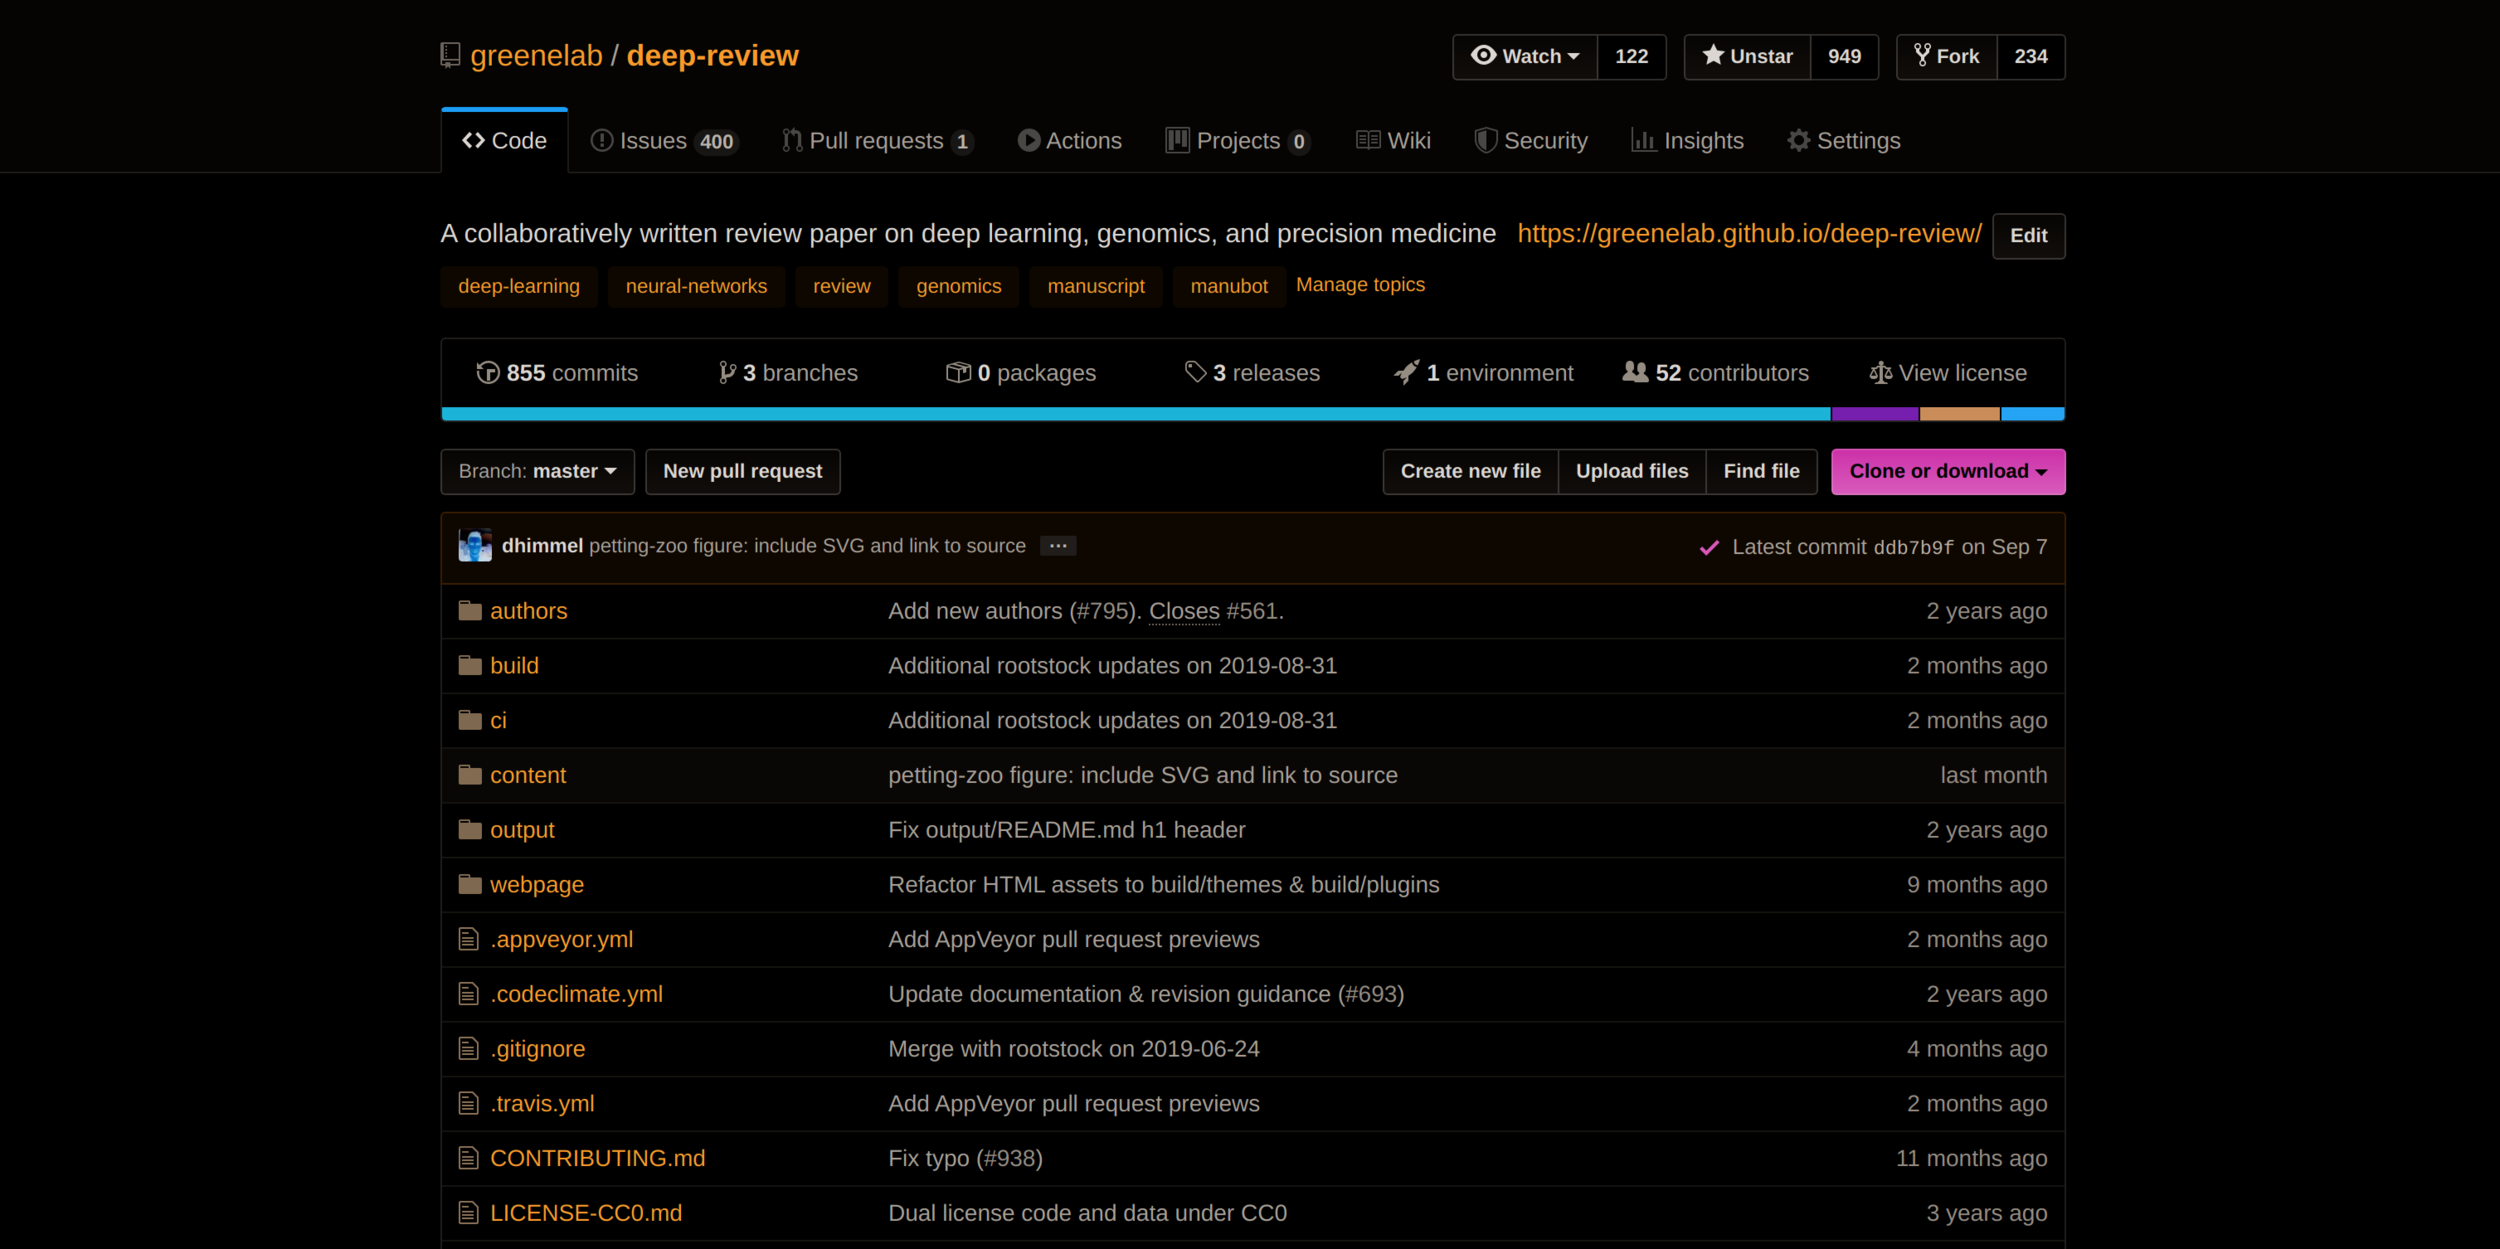Switch to the Issues tab
This screenshot has height=1249, width=2500.
(x=663, y=141)
